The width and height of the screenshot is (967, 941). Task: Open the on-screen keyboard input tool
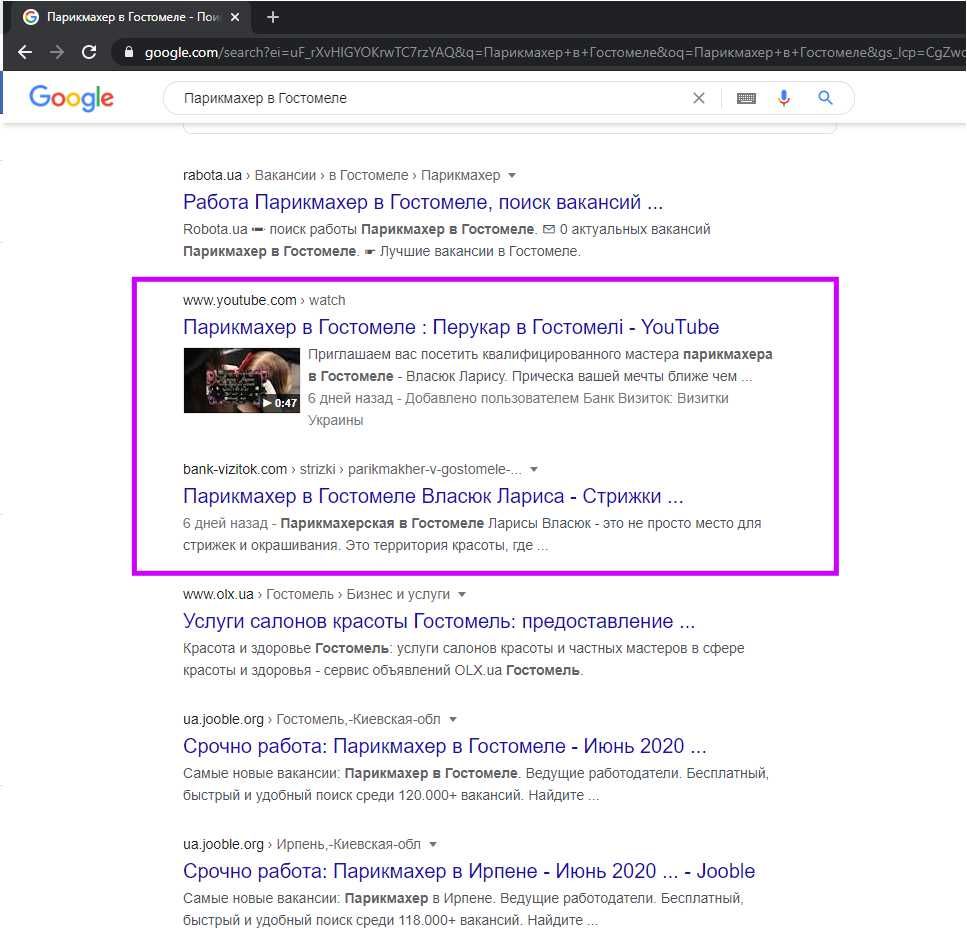pyautogui.click(x=746, y=98)
